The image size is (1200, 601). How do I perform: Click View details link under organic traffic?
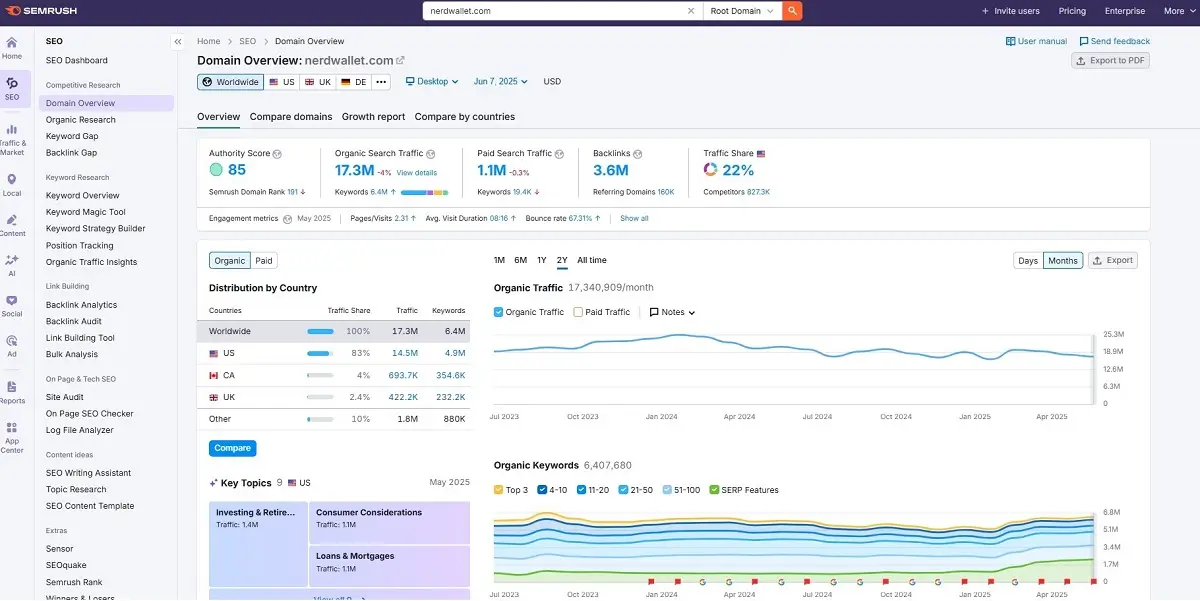417,173
